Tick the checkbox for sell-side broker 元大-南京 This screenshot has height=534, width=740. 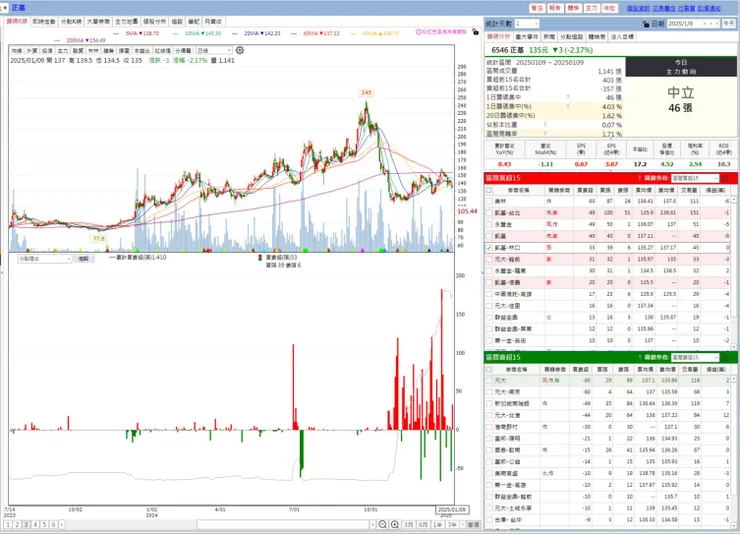[489, 392]
